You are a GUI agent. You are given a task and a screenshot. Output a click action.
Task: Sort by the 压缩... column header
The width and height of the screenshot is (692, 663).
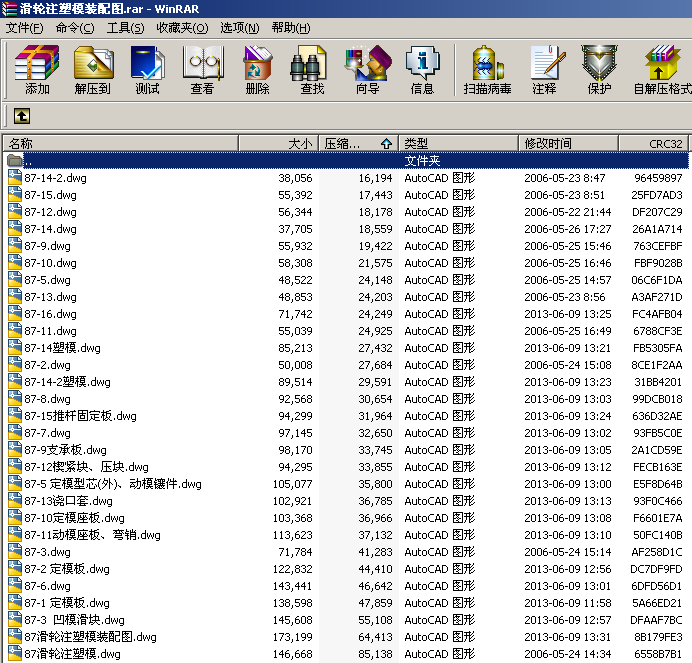coord(358,143)
